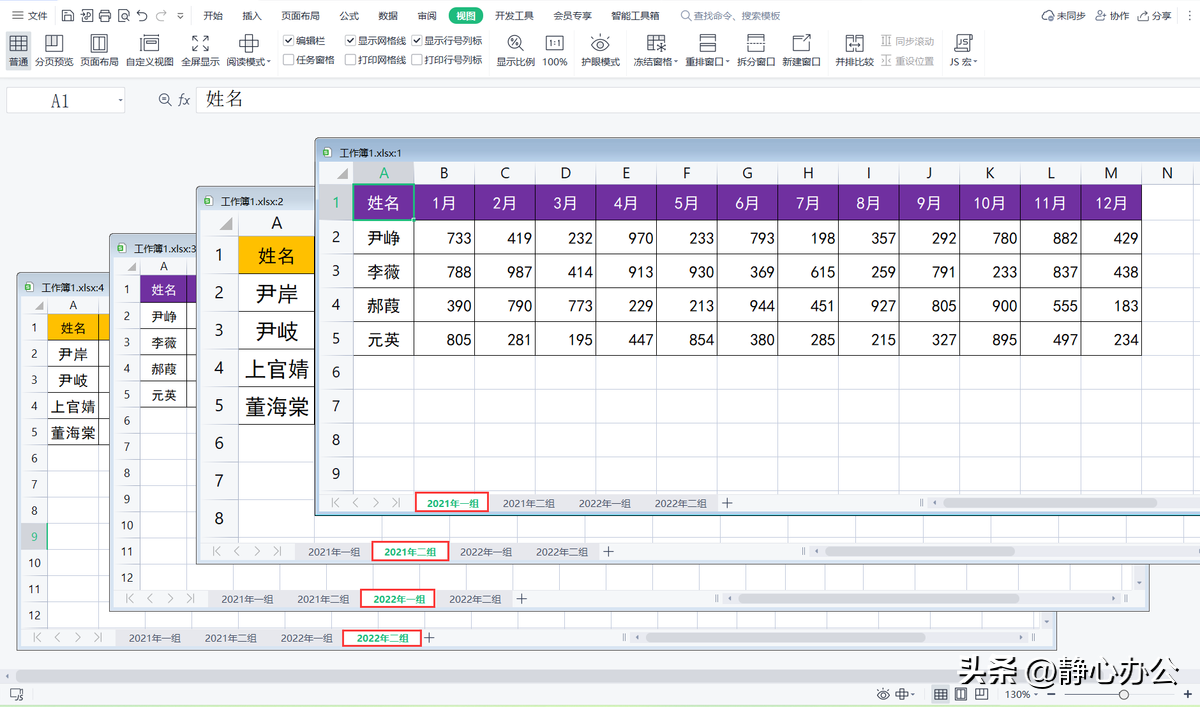Click the JS宏 macro icon
Viewport: 1200px width, 707px height.
[x=963, y=43]
